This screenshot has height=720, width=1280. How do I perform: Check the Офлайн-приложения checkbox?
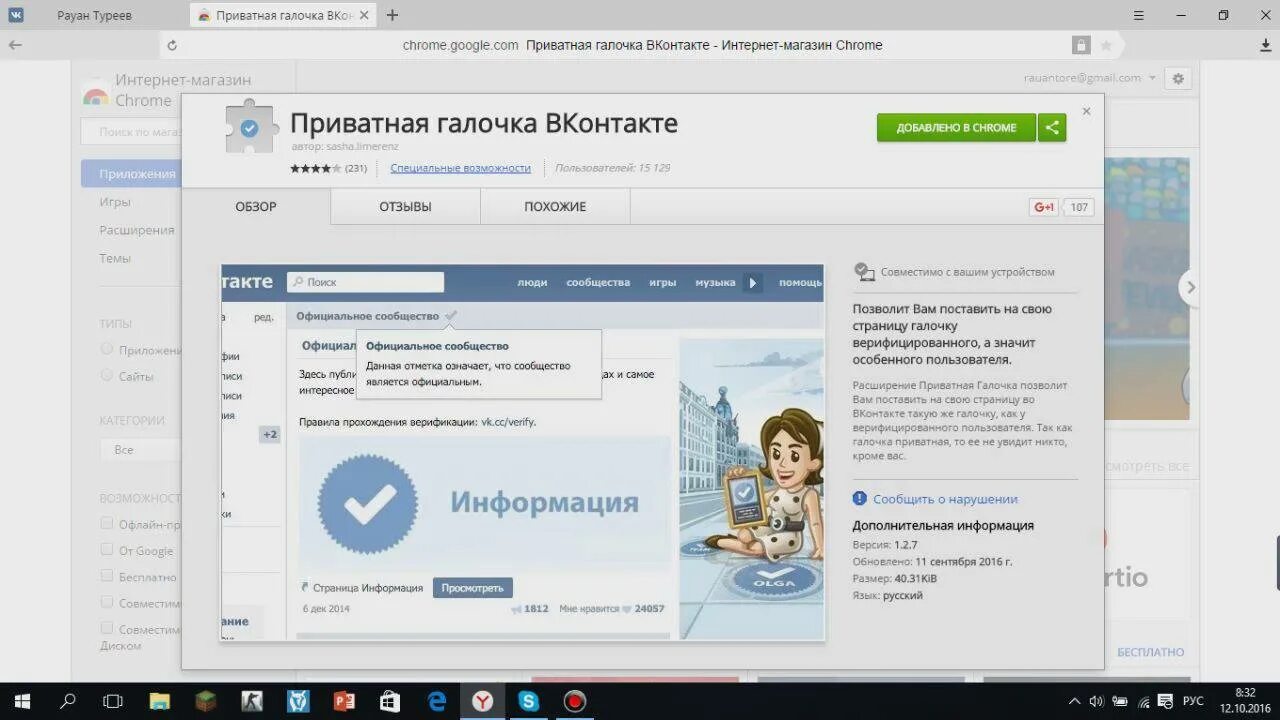[x=106, y=523]
